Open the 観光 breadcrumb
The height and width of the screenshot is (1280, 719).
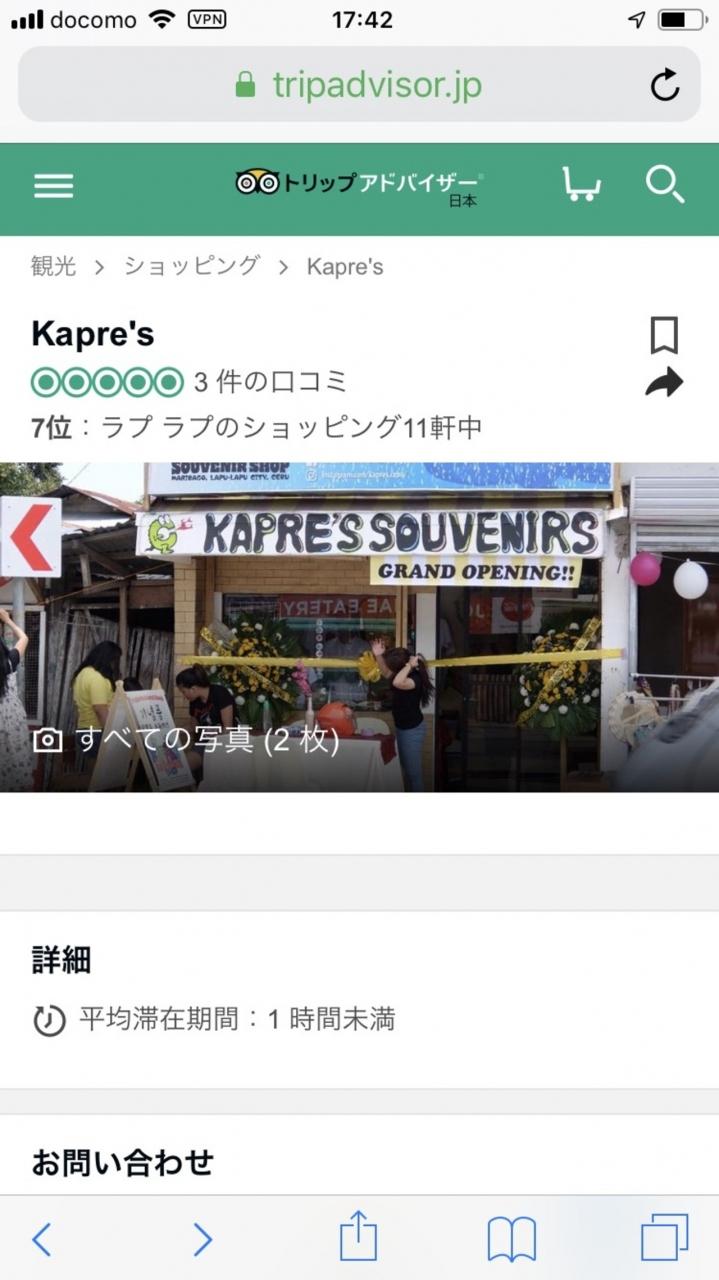coord(53,267)
